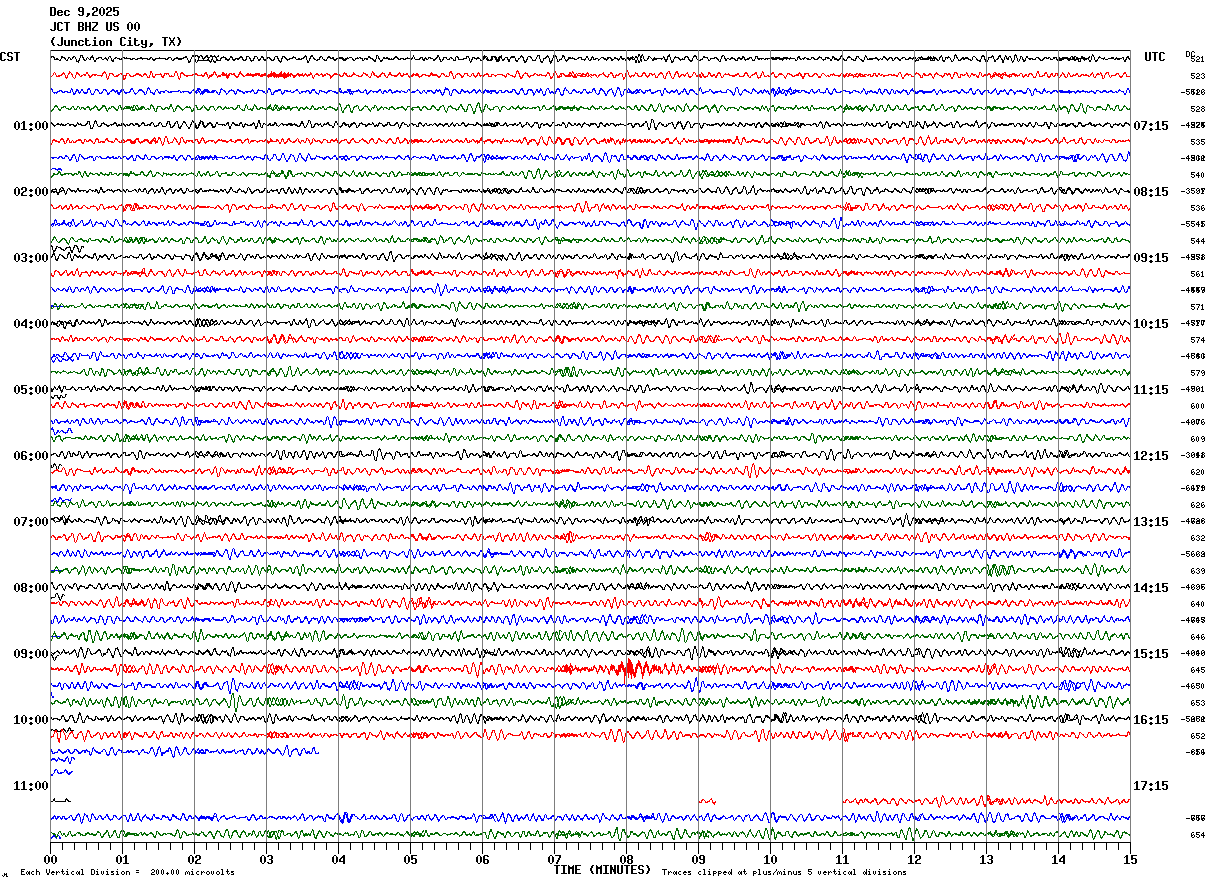The height and width of the screenshot is (886, 1210).
Task: Click the DC offset value 646
Action: [x=1197, y=637]
